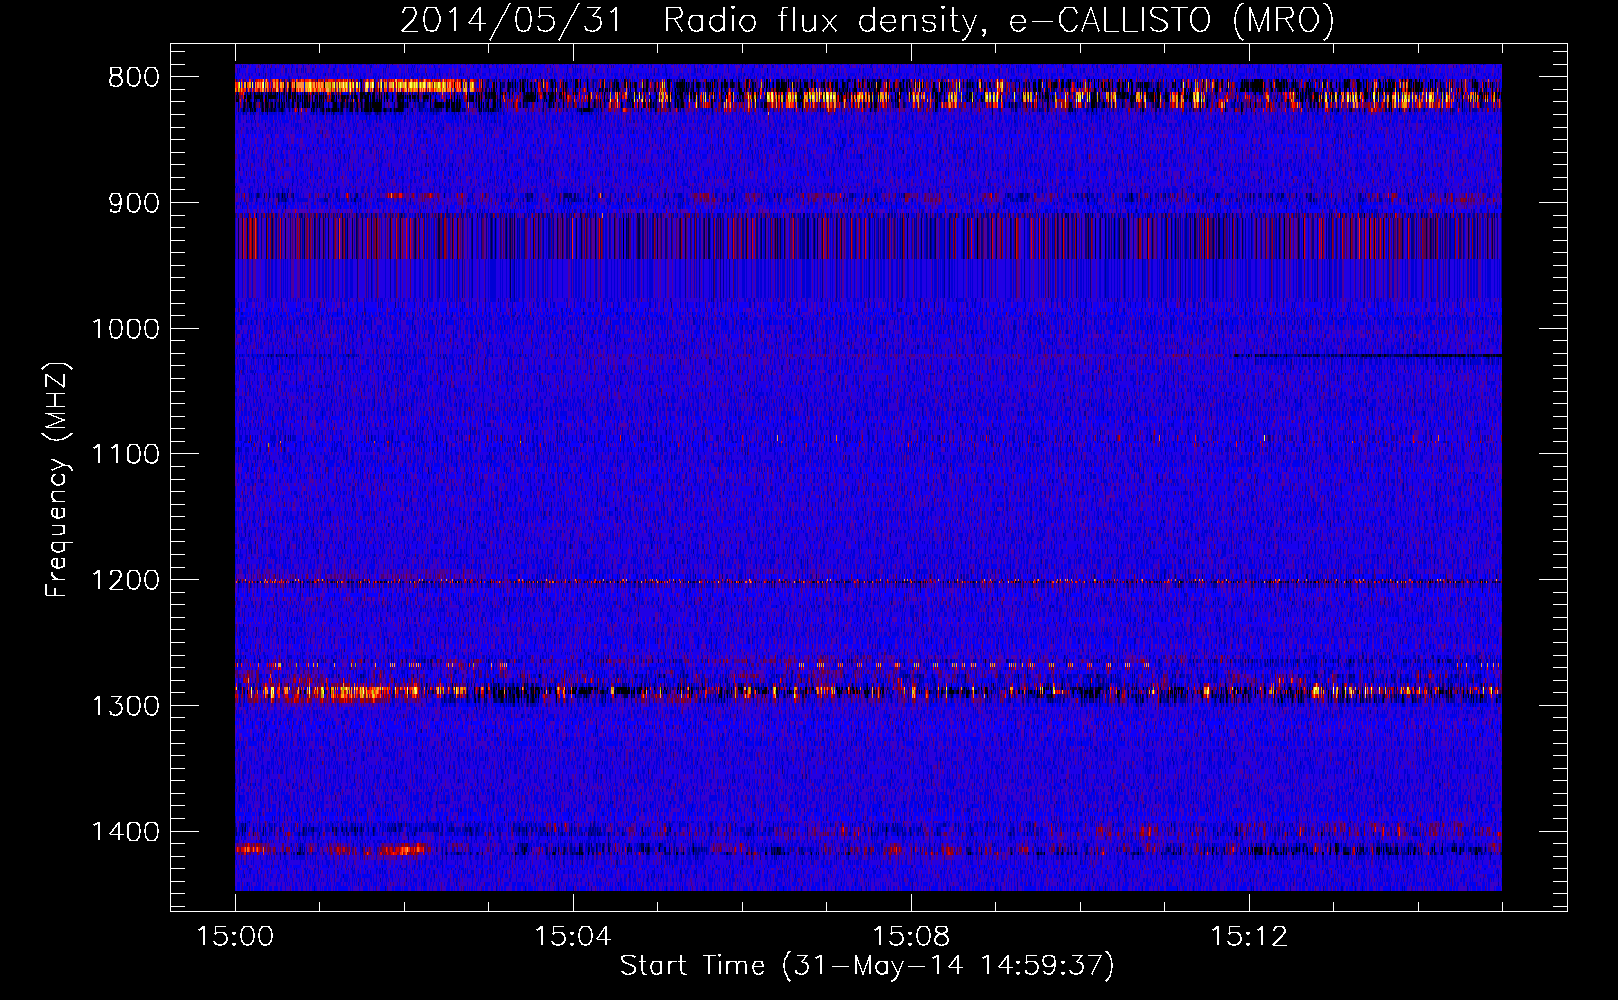This screenshot has width=1618, height=1000.
Task: Click the 15:00 time tick label
Action: pos(235,936)
